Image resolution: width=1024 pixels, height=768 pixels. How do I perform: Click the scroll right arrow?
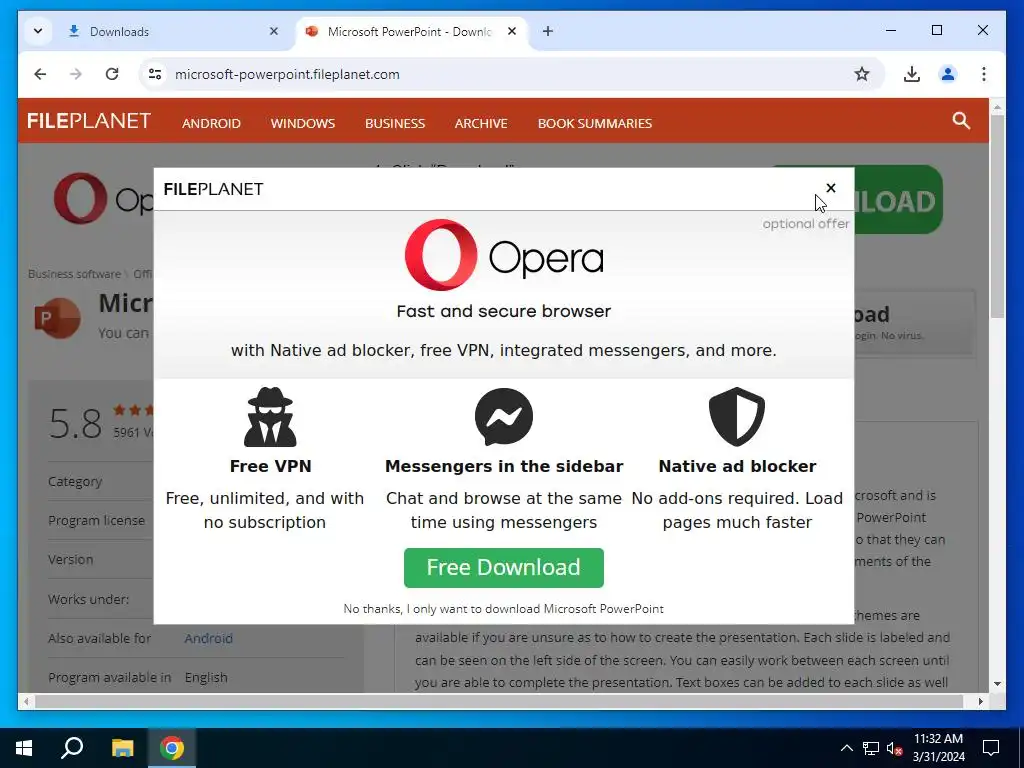(980, 701)
